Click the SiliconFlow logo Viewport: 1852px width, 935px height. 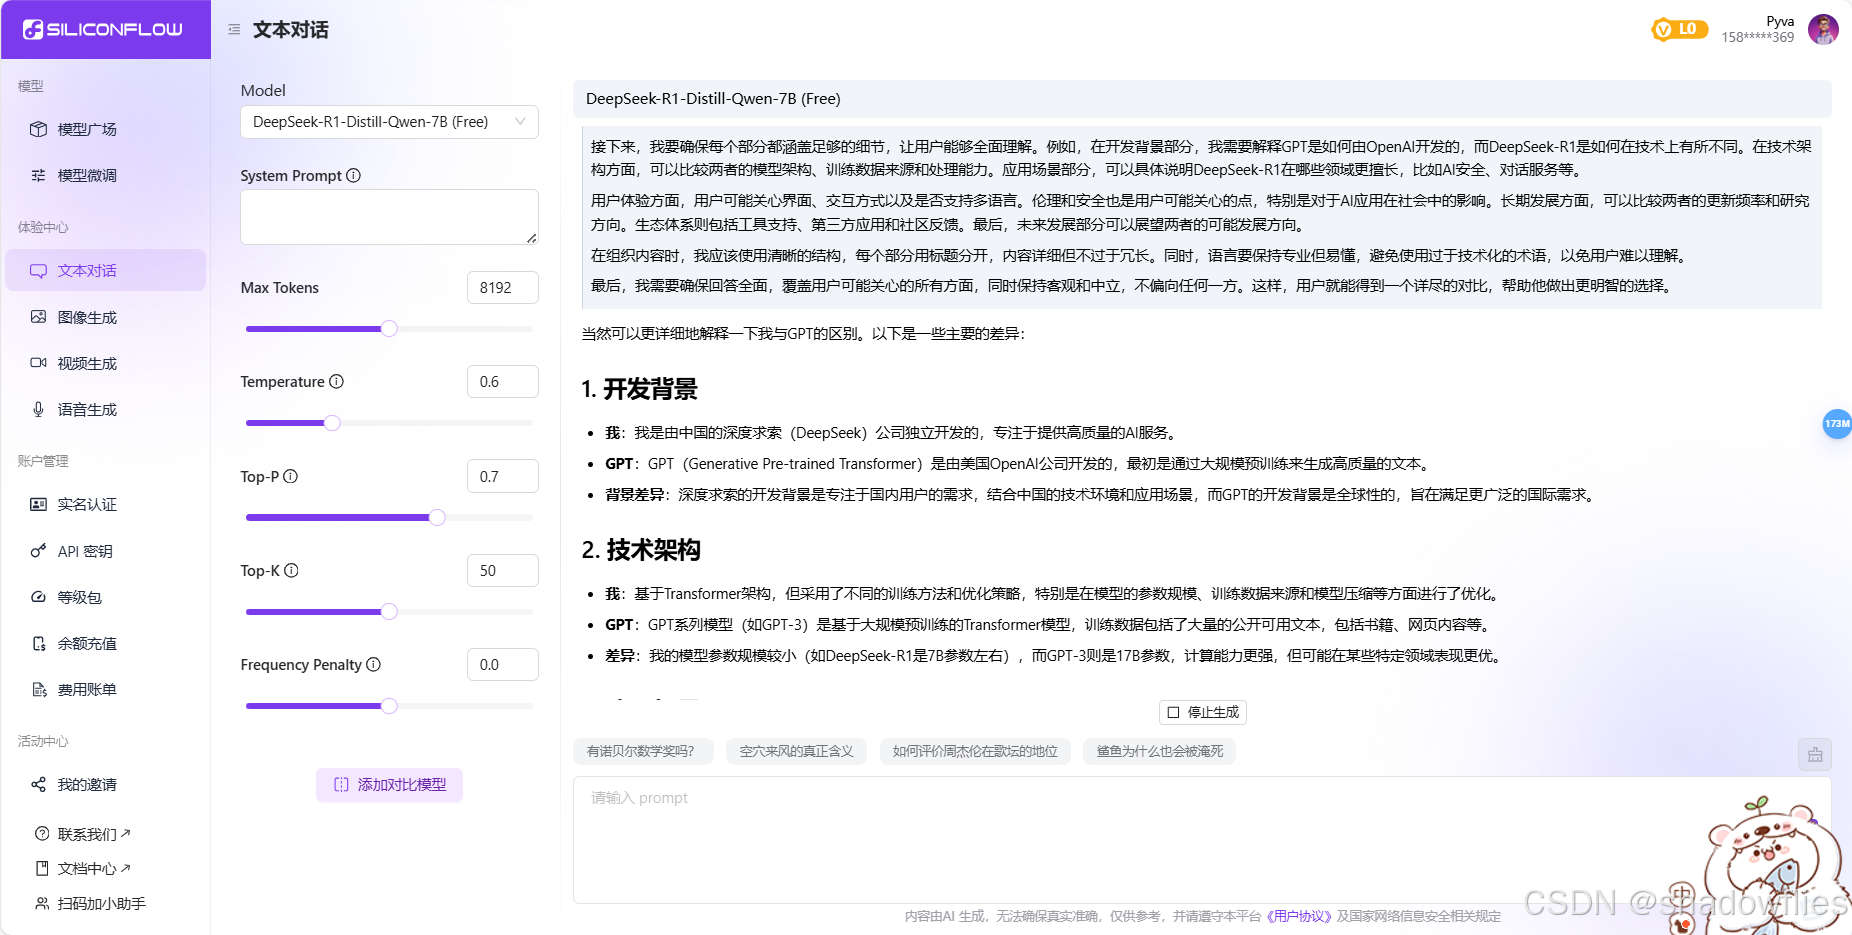pyautogui.click(x=103, y=29)
